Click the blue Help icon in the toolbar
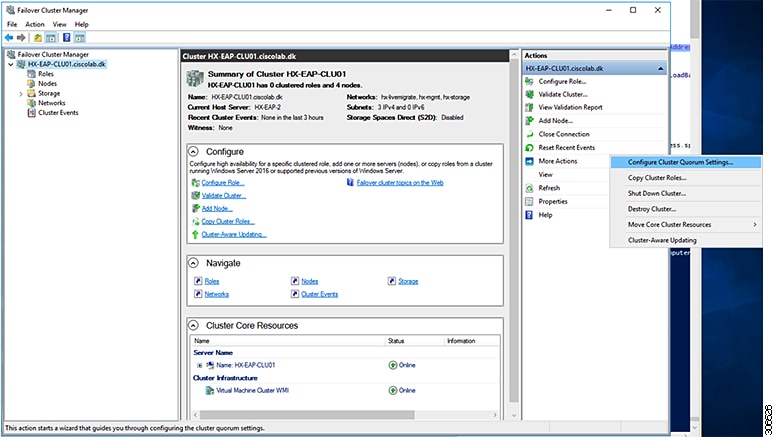 pos(66,37)
